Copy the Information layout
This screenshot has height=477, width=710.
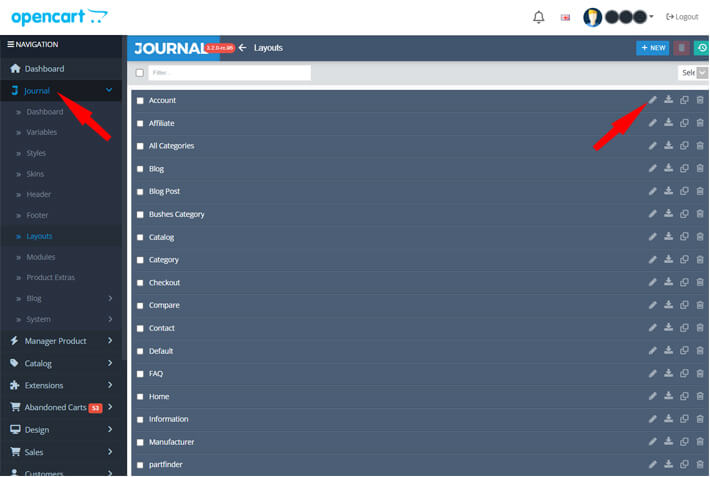(x=684, y=419)
